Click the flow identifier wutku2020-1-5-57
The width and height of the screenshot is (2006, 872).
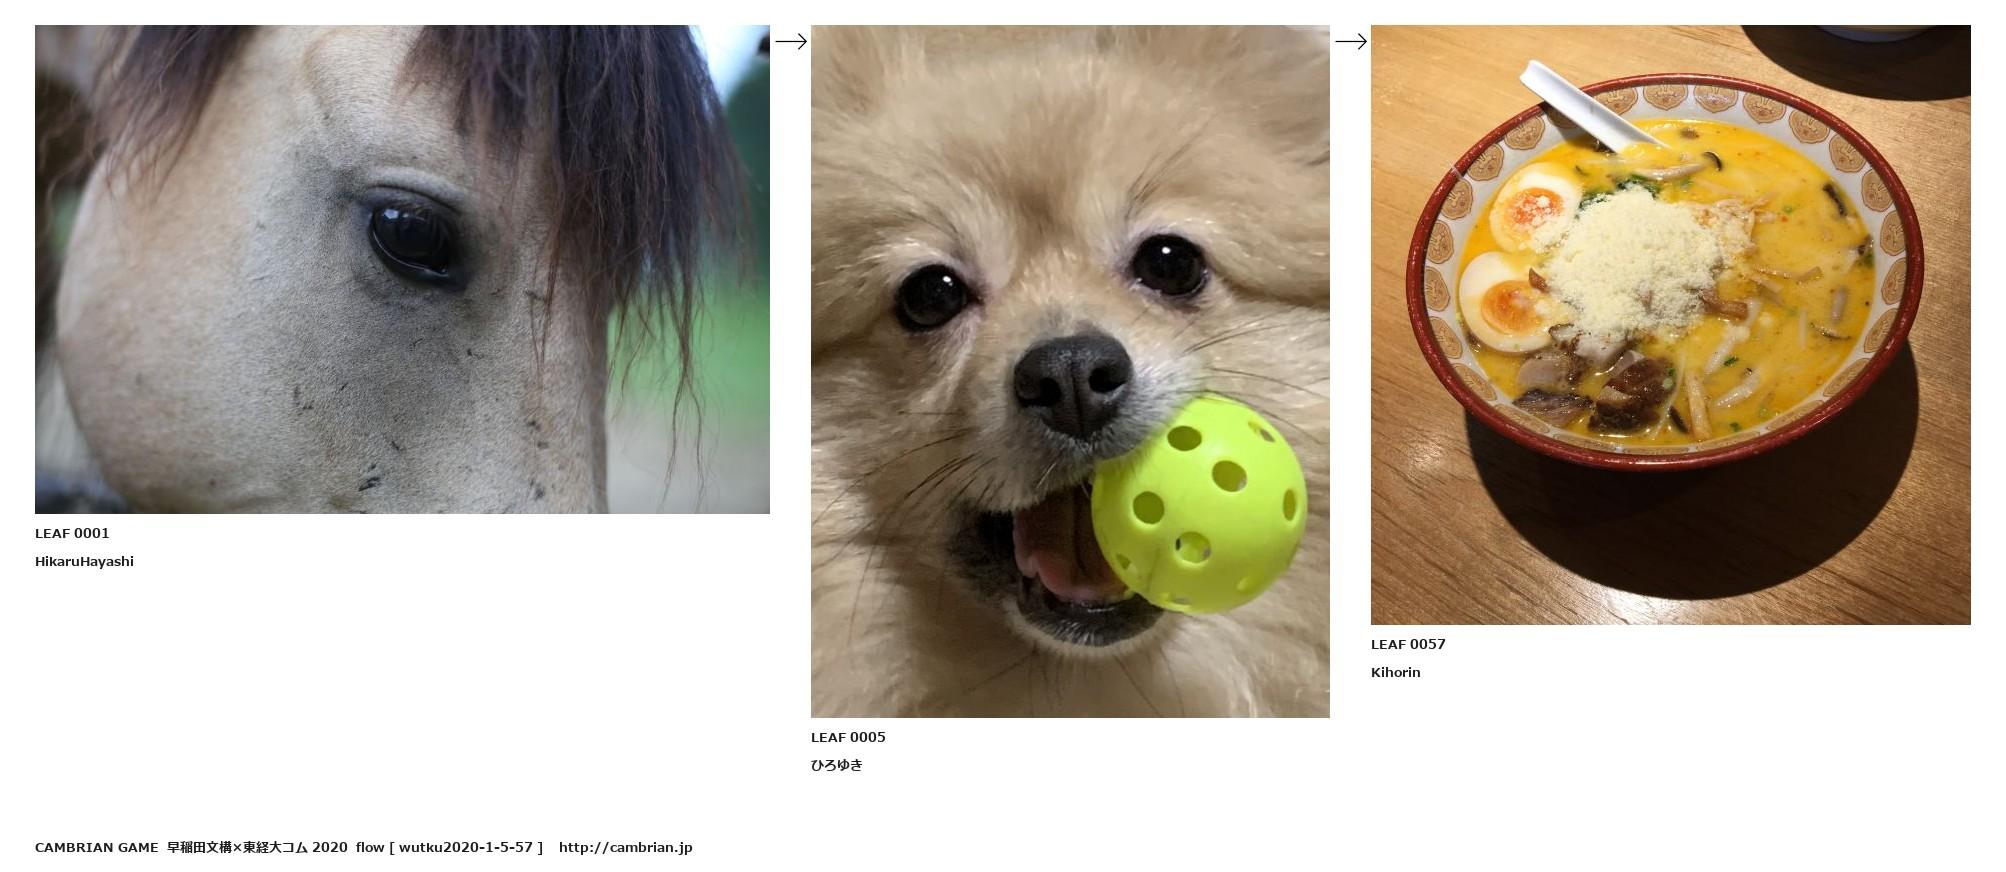click(x=466, y=847)
